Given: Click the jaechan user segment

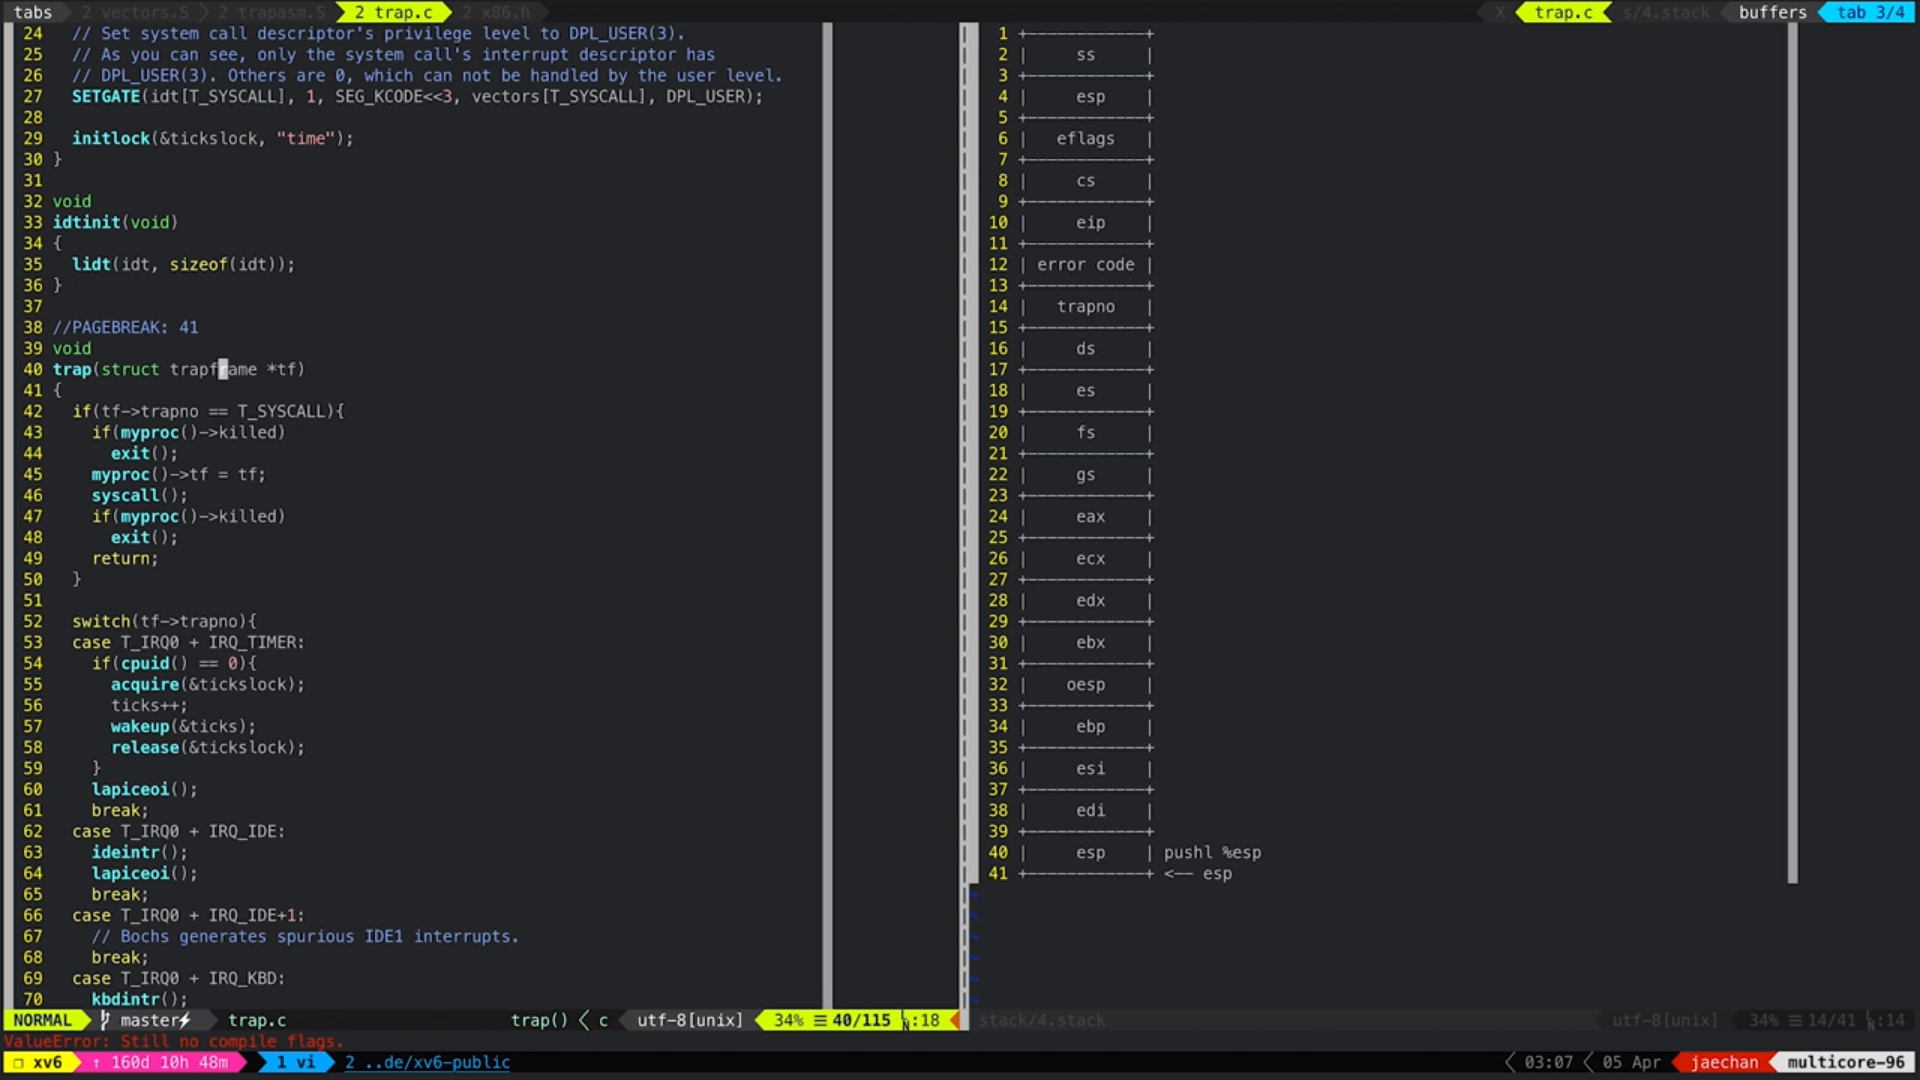Looking at the screenshot, I should 1724,1062.
